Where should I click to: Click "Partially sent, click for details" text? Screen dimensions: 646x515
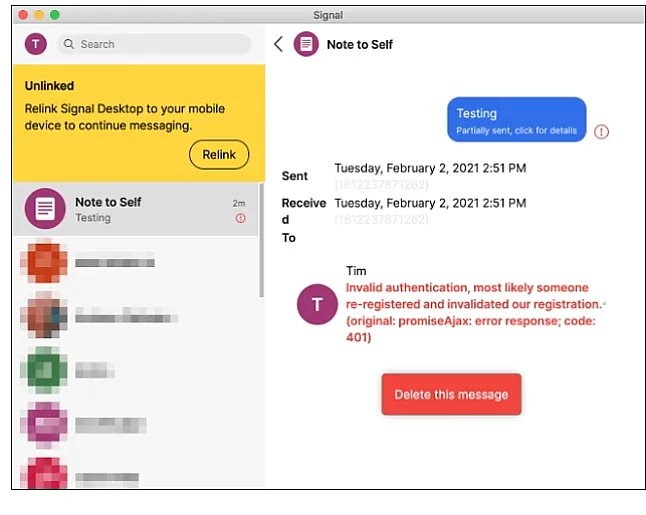click(517, 131)
